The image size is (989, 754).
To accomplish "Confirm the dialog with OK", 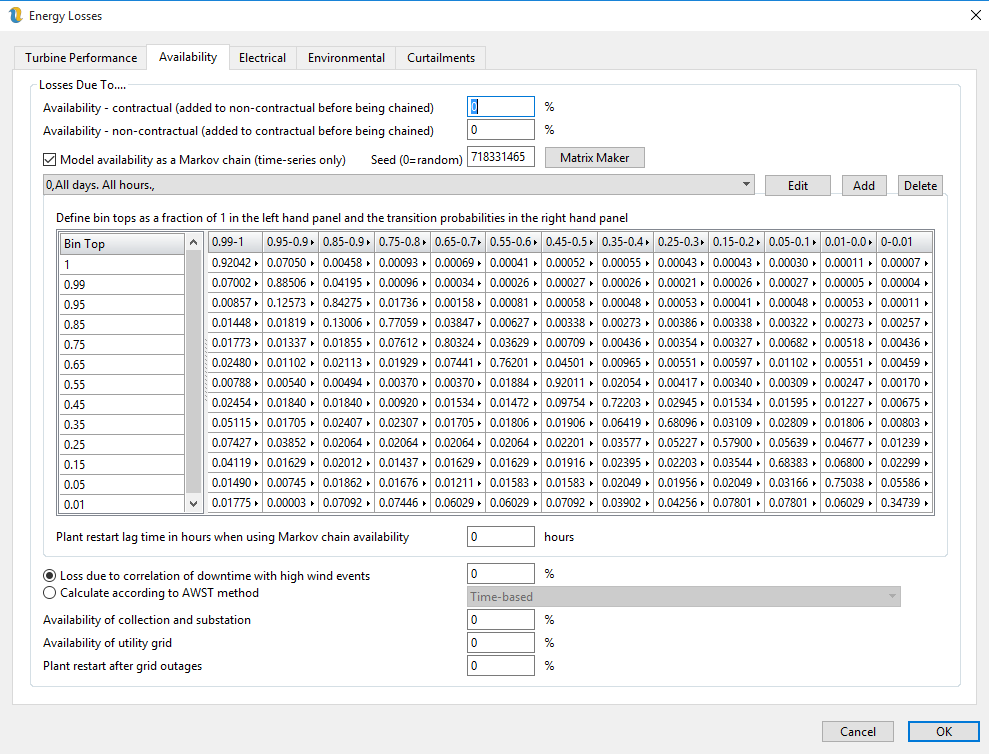I will [943, 731].
